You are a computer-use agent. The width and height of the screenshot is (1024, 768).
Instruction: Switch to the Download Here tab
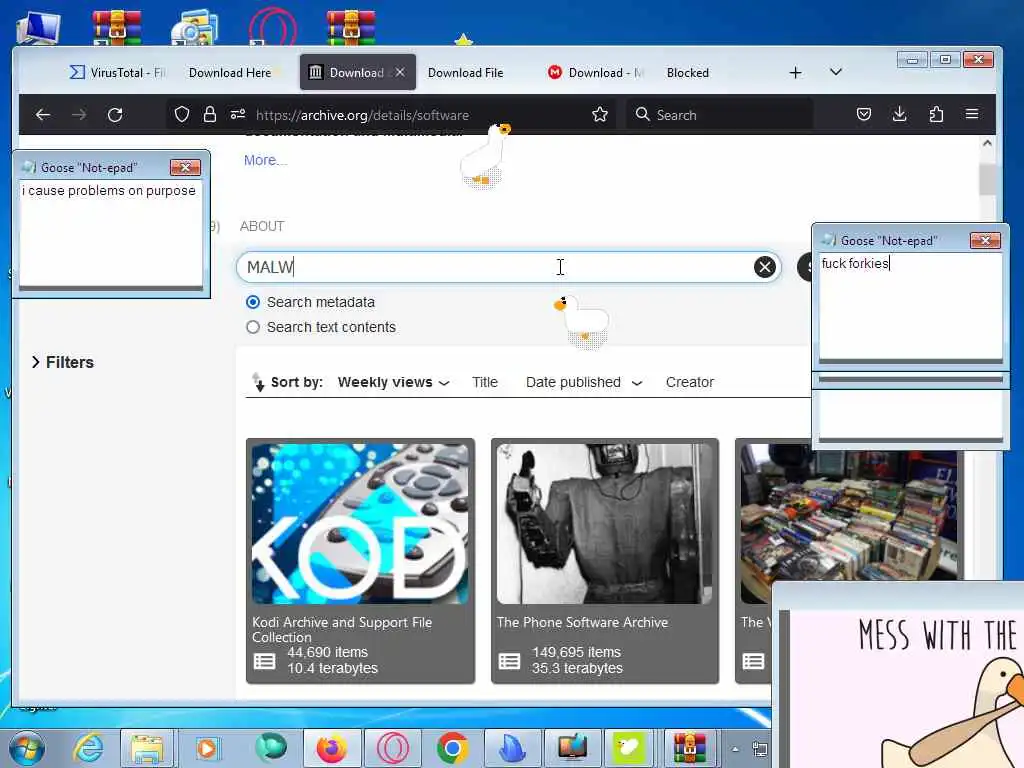click(230, 72)
